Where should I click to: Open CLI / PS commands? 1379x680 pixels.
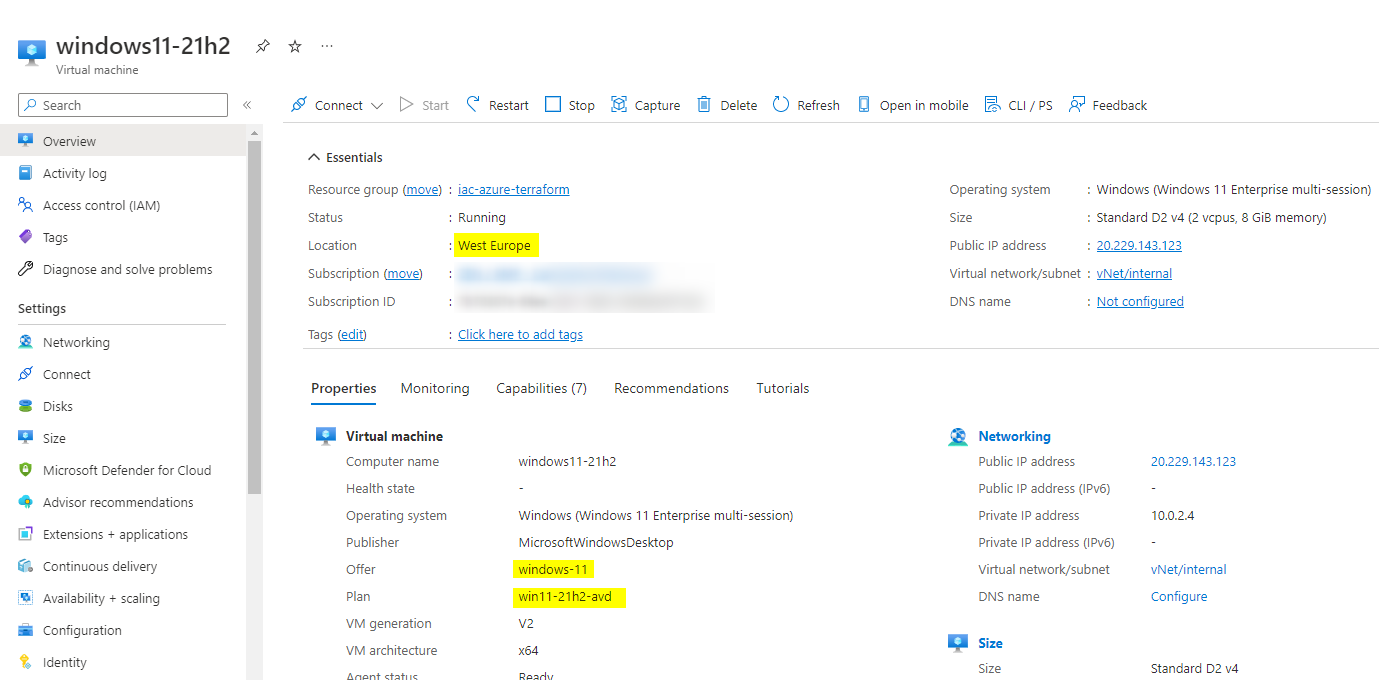click(1018, 105)
